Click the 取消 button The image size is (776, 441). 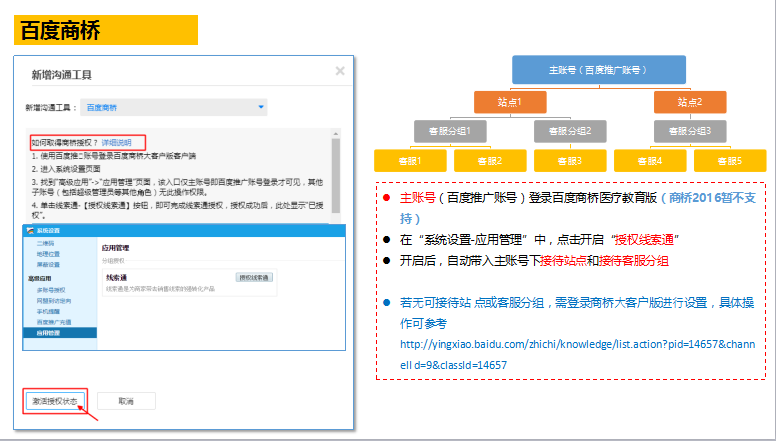coord(126,401)
